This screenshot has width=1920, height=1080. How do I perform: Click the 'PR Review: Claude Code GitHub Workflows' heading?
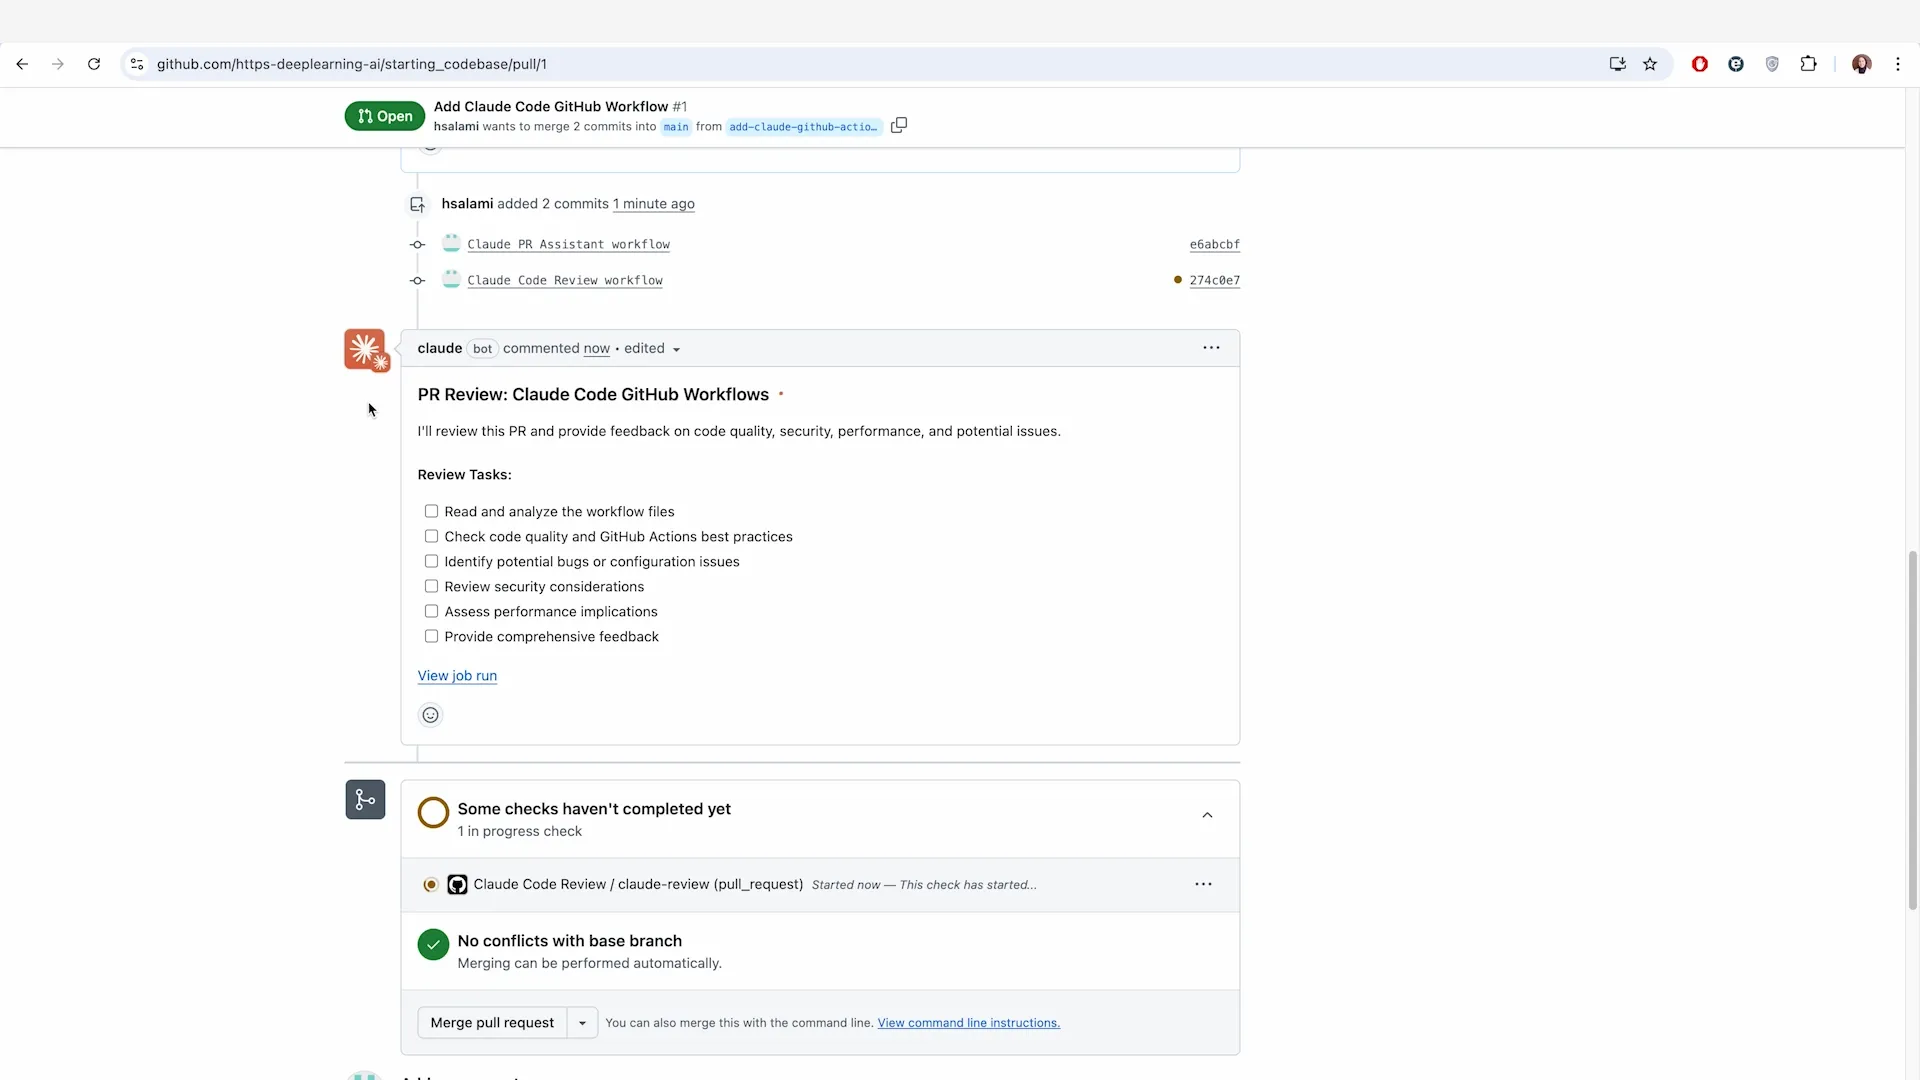click(593, 395)
